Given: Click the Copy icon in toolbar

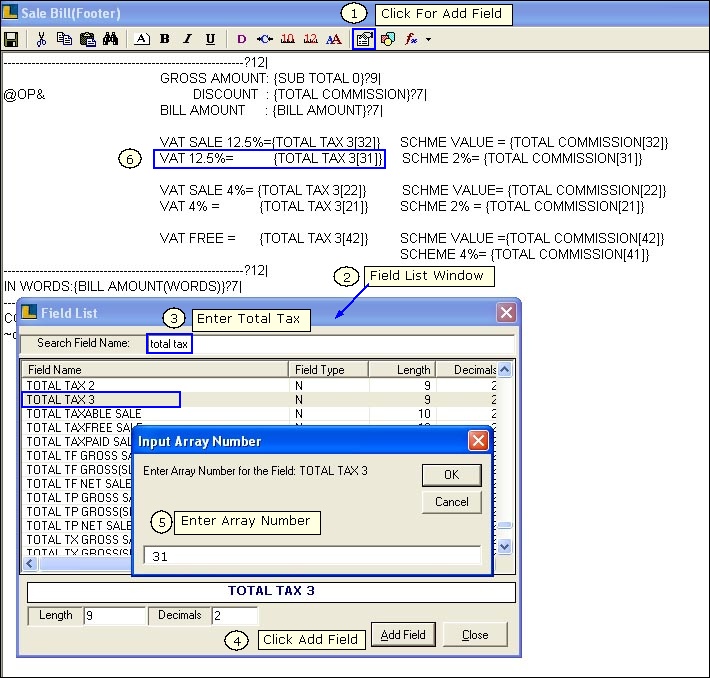Looking at the screenshot, I should (64, 39).
